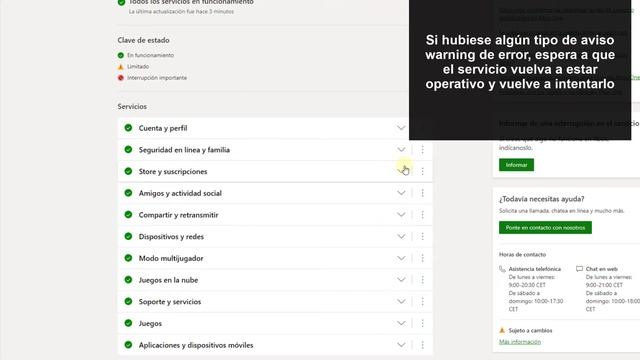This screenshot has width=640, height=360.
Task: Open more options for Store y suscripciones
Action: 422,171
